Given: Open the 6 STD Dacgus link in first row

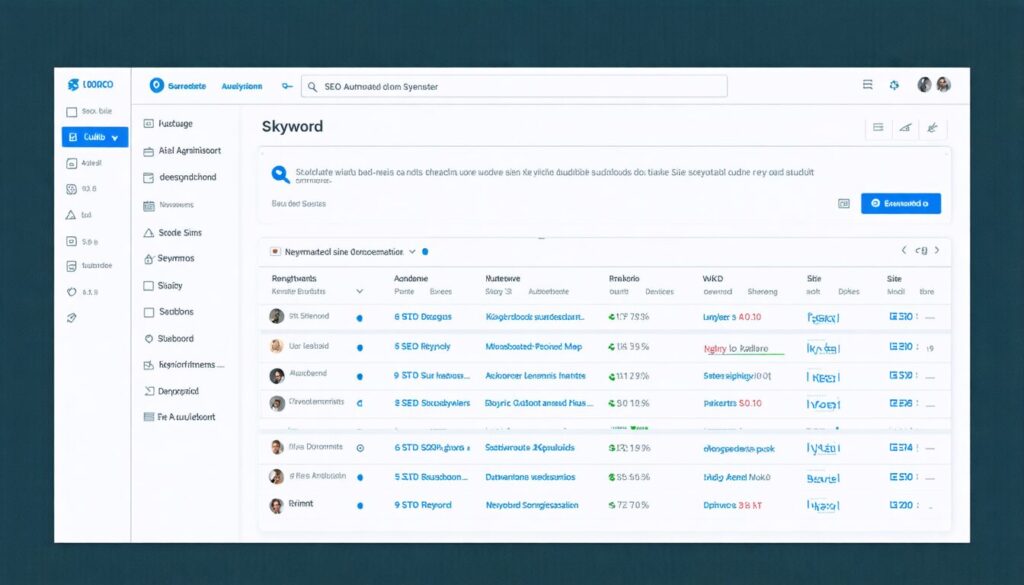Looking at the screenshot, I should (x=423, y=317).
